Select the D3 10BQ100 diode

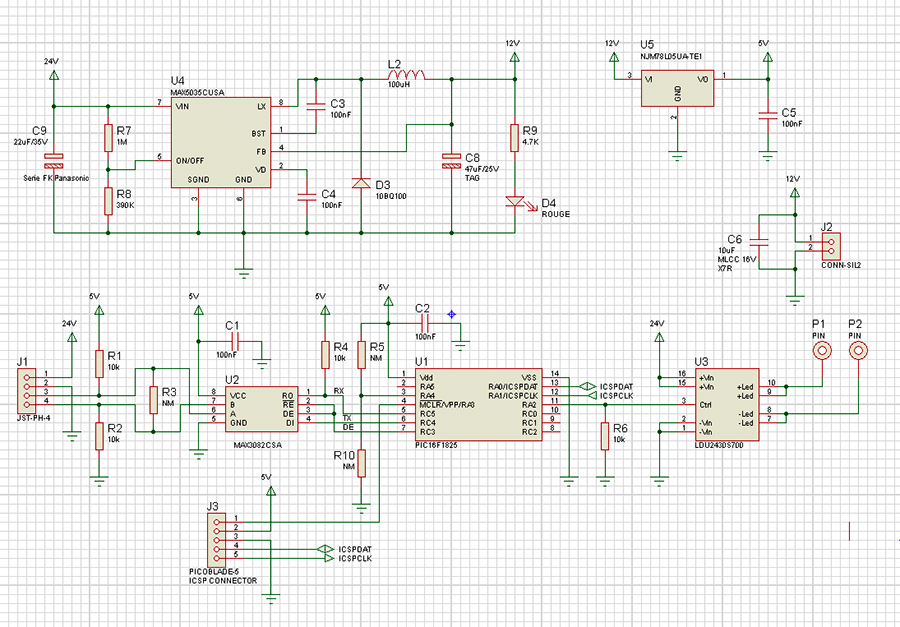click(x=360, y=183)
